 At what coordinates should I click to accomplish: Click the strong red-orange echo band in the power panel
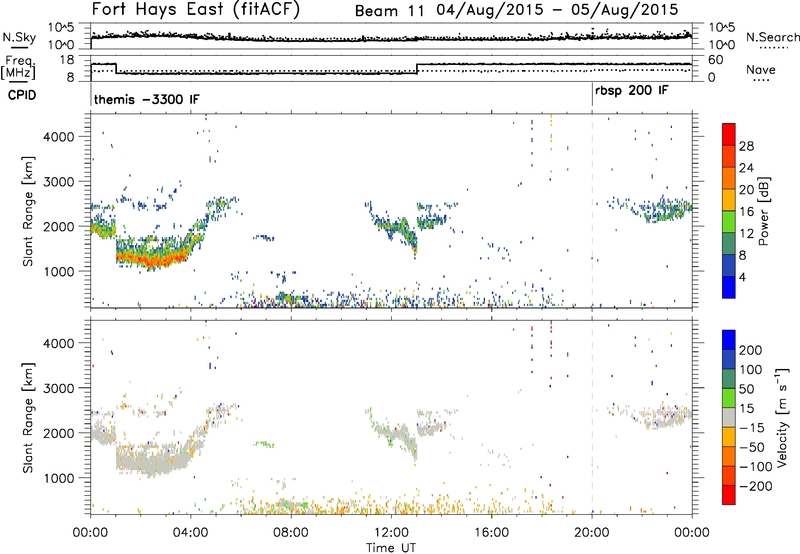[x=151, y=258]
